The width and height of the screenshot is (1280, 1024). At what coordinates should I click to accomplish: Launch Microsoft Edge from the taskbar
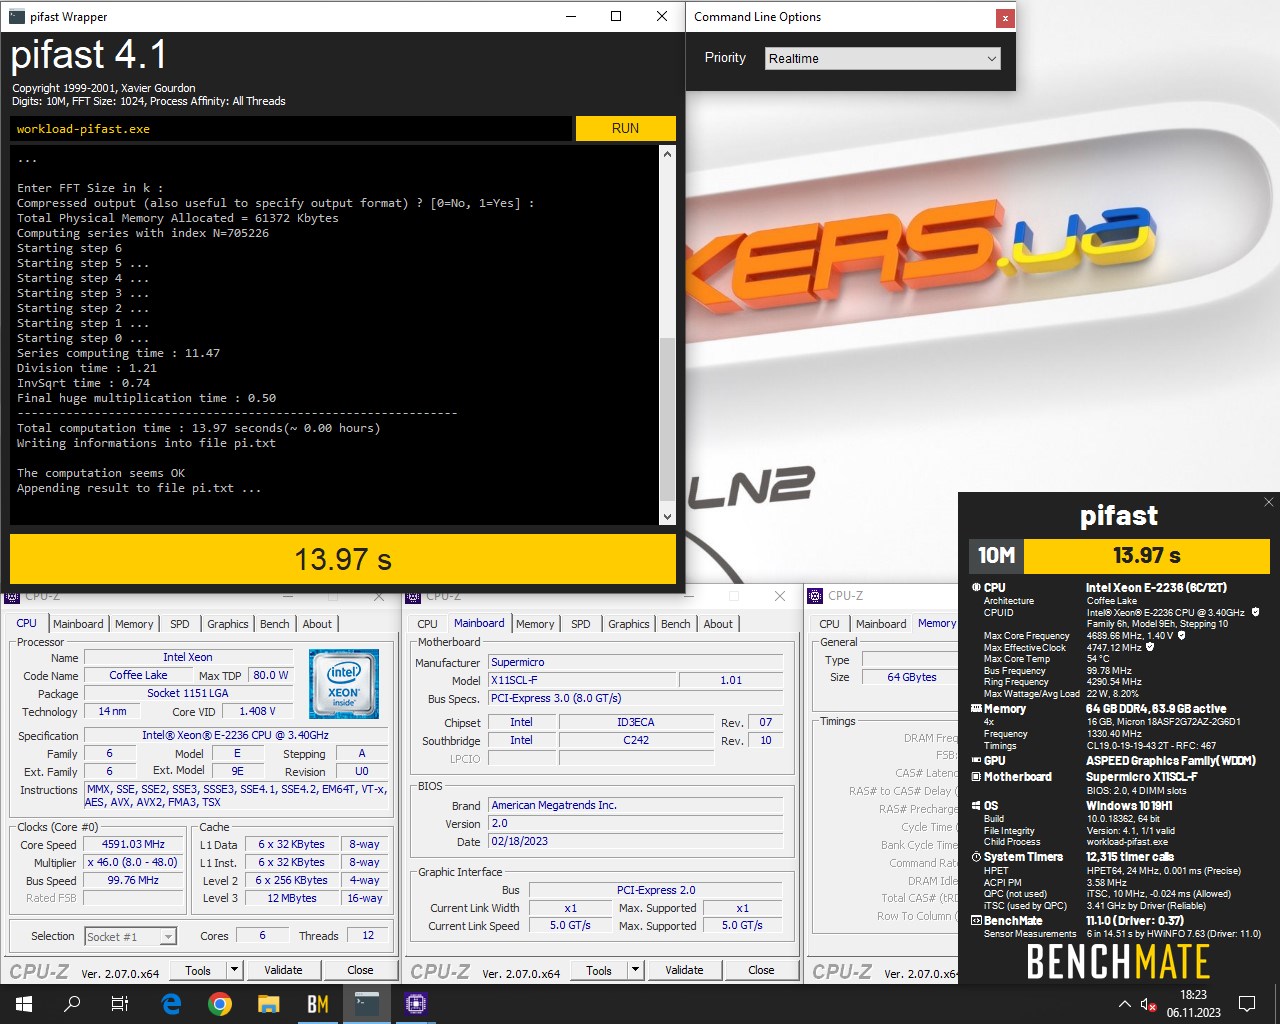point(171,1004)
